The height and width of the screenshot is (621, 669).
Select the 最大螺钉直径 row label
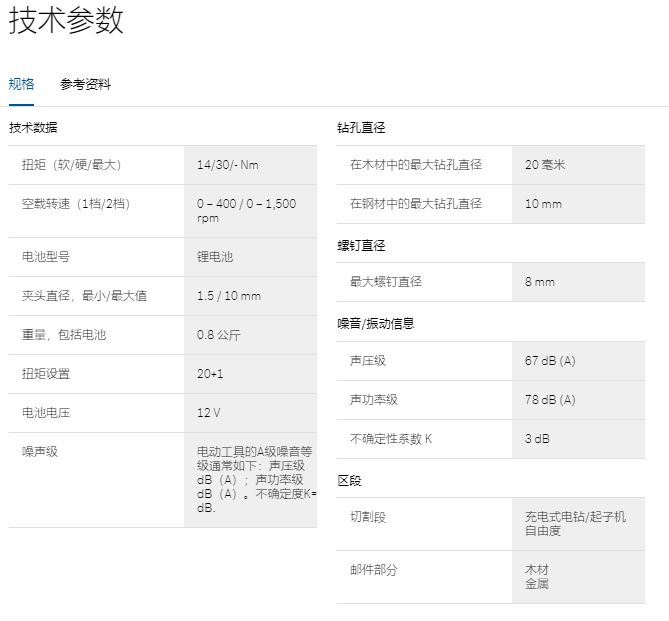tap(386, 282)
